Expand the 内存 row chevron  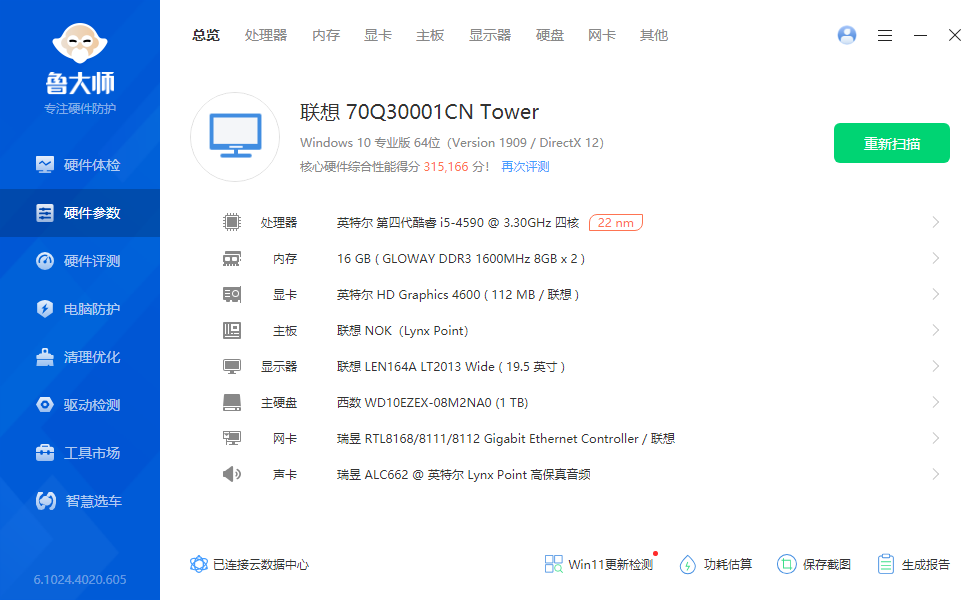(x=936, y=258)
